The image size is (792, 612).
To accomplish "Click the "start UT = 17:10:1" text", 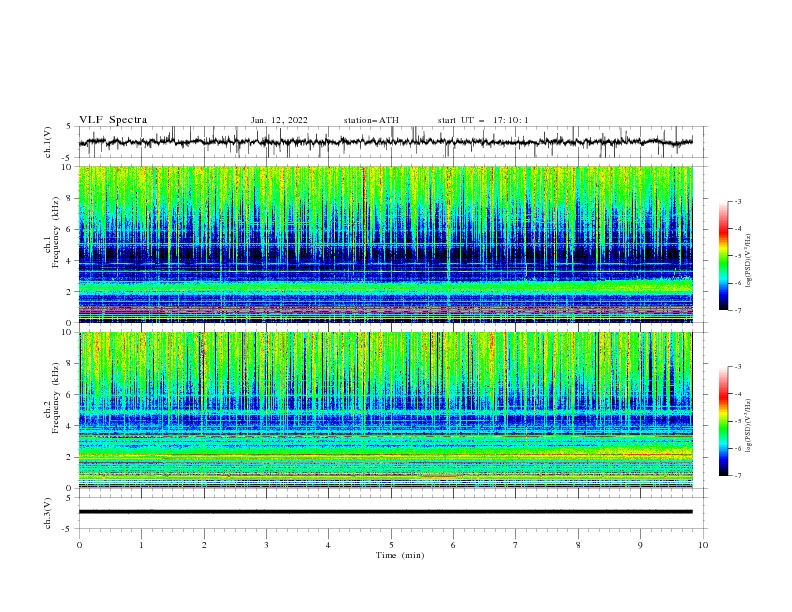I will tap(483, 120).
